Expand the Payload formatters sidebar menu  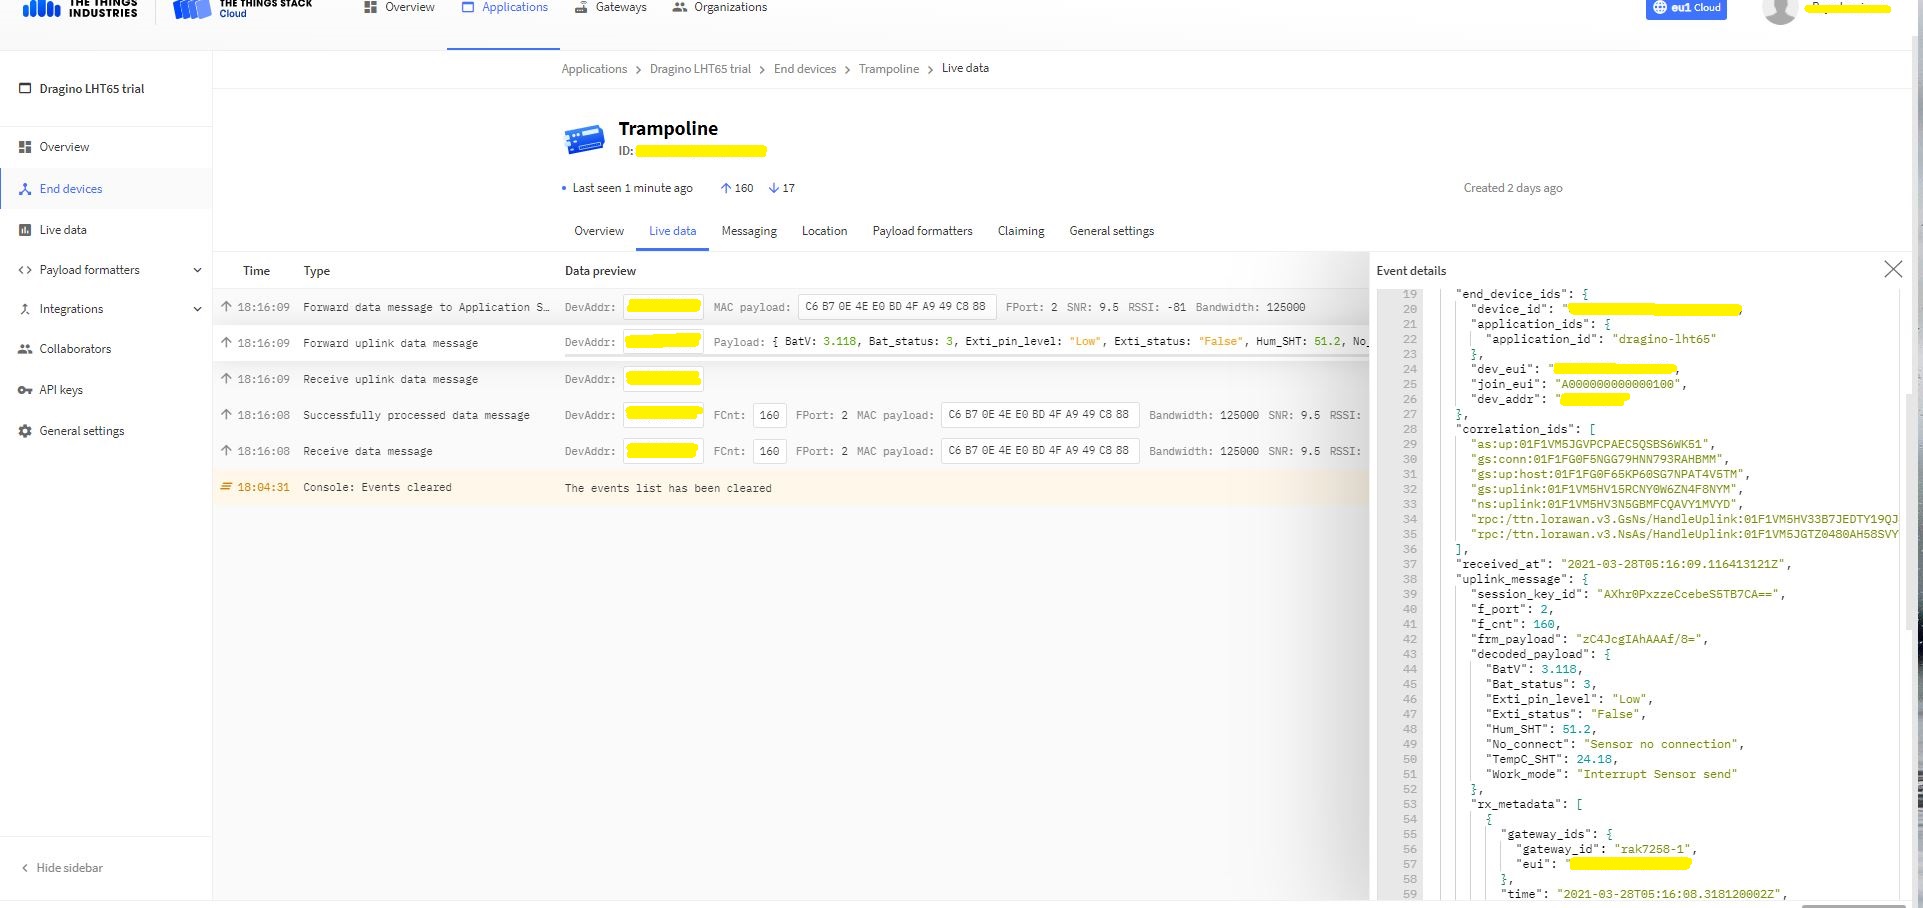tap(197, 270)
